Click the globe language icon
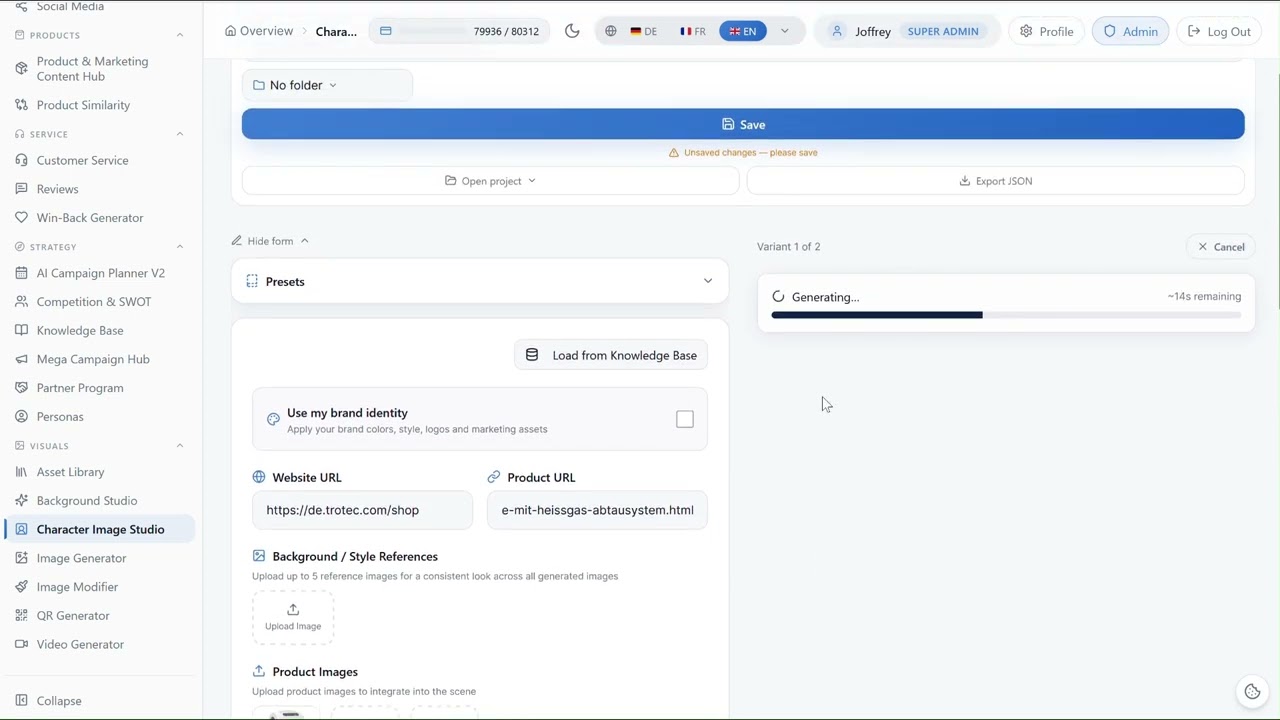Image resolution: width=1280 pixels, height=720 pixels. 611,31
